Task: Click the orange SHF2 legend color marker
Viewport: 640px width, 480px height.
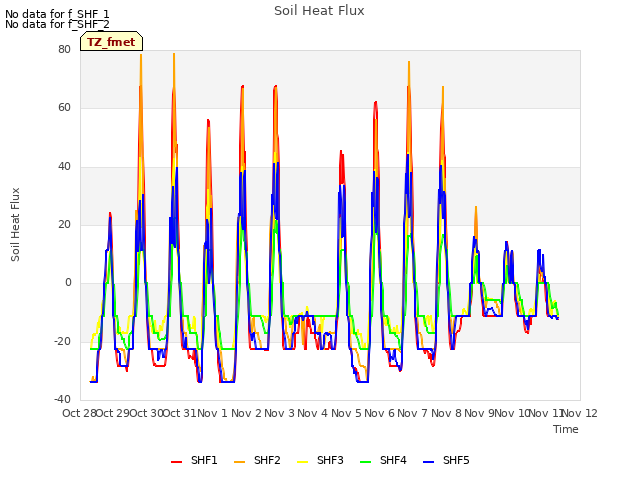Action: pyautogui.click(x=240, y=462)
